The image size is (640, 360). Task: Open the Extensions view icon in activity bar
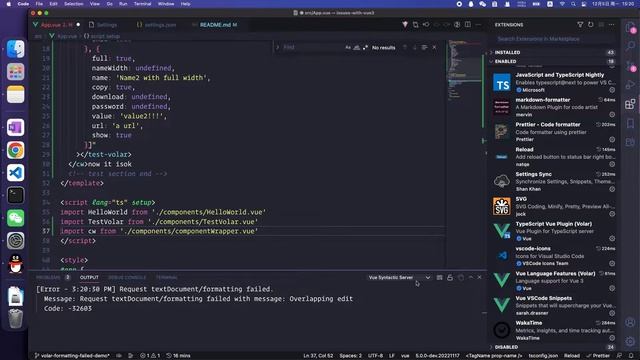pos(631,104)
